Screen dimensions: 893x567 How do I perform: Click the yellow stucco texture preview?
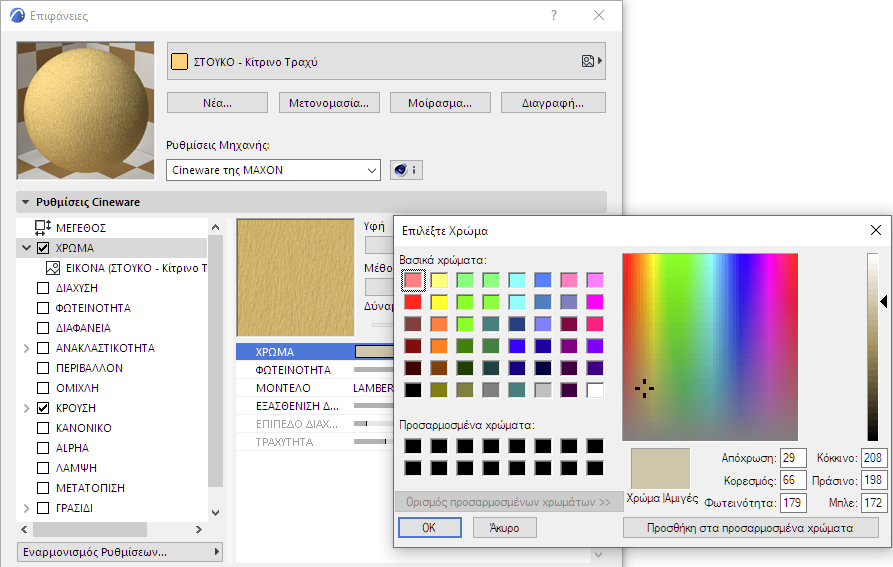pyautogui.click(x=296, y=278)
